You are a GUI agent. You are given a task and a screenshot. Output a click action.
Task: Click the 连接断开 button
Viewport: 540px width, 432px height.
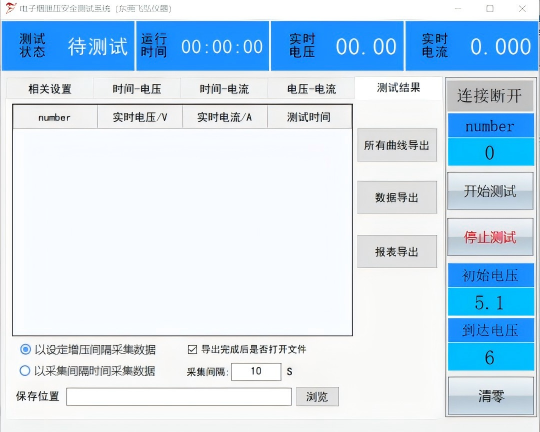point(490,95)
